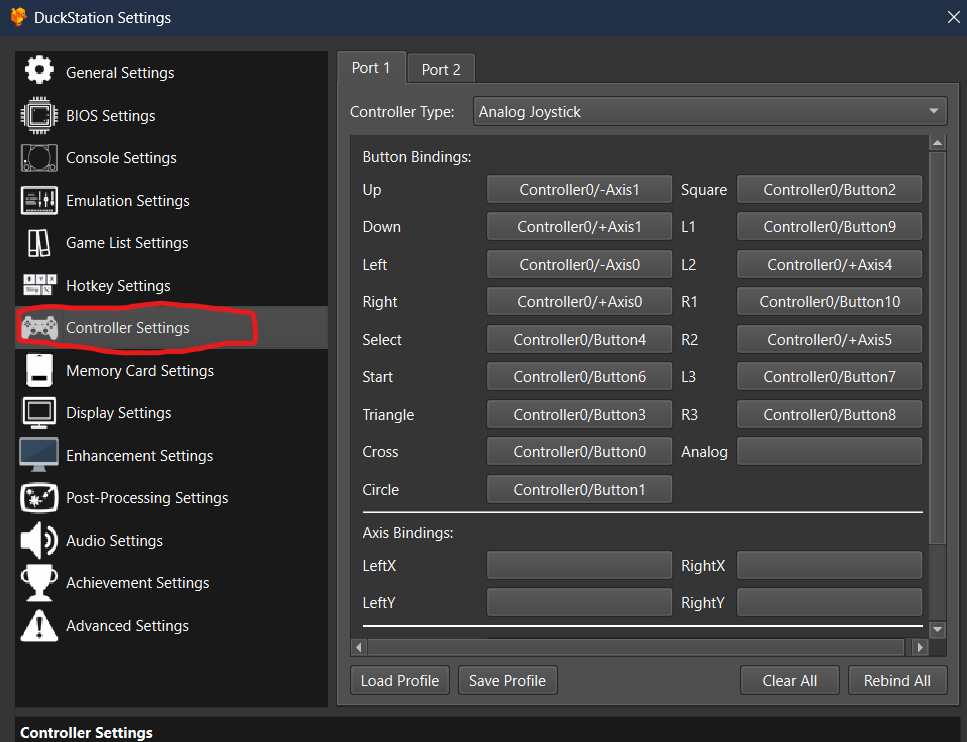Open BIOS Settings page
Image resolution: width=967 pixels, height=742 pixels.
(171, 115)
